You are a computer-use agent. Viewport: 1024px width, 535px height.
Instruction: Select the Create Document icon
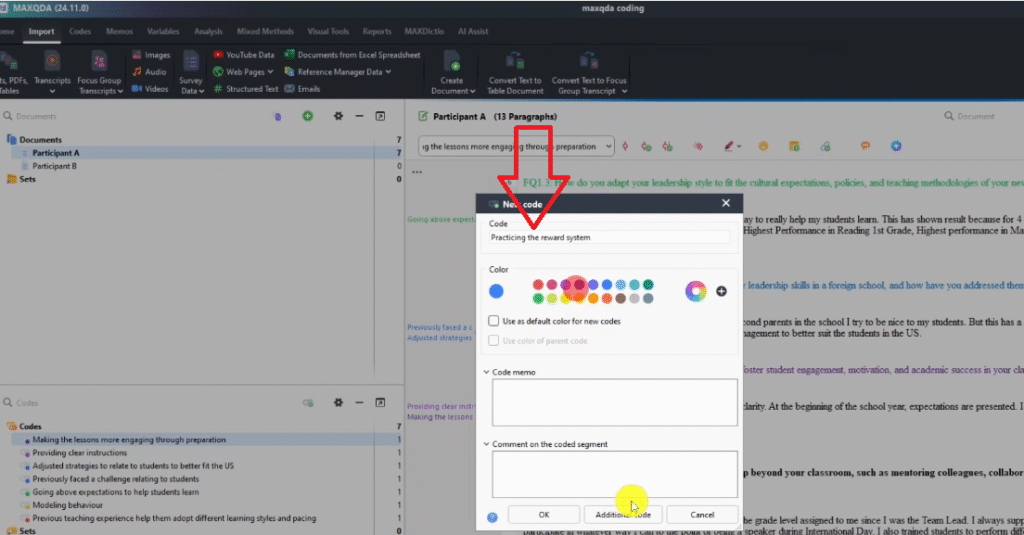[452, 61]
